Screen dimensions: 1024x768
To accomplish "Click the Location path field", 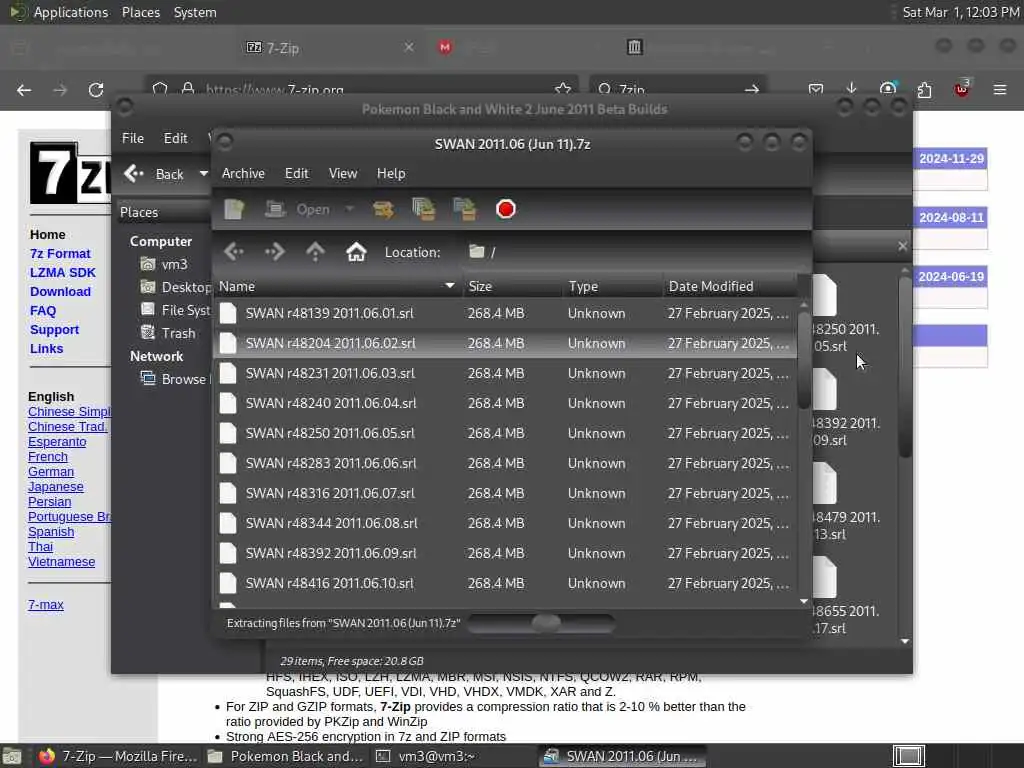I will (x=633, y=252).
